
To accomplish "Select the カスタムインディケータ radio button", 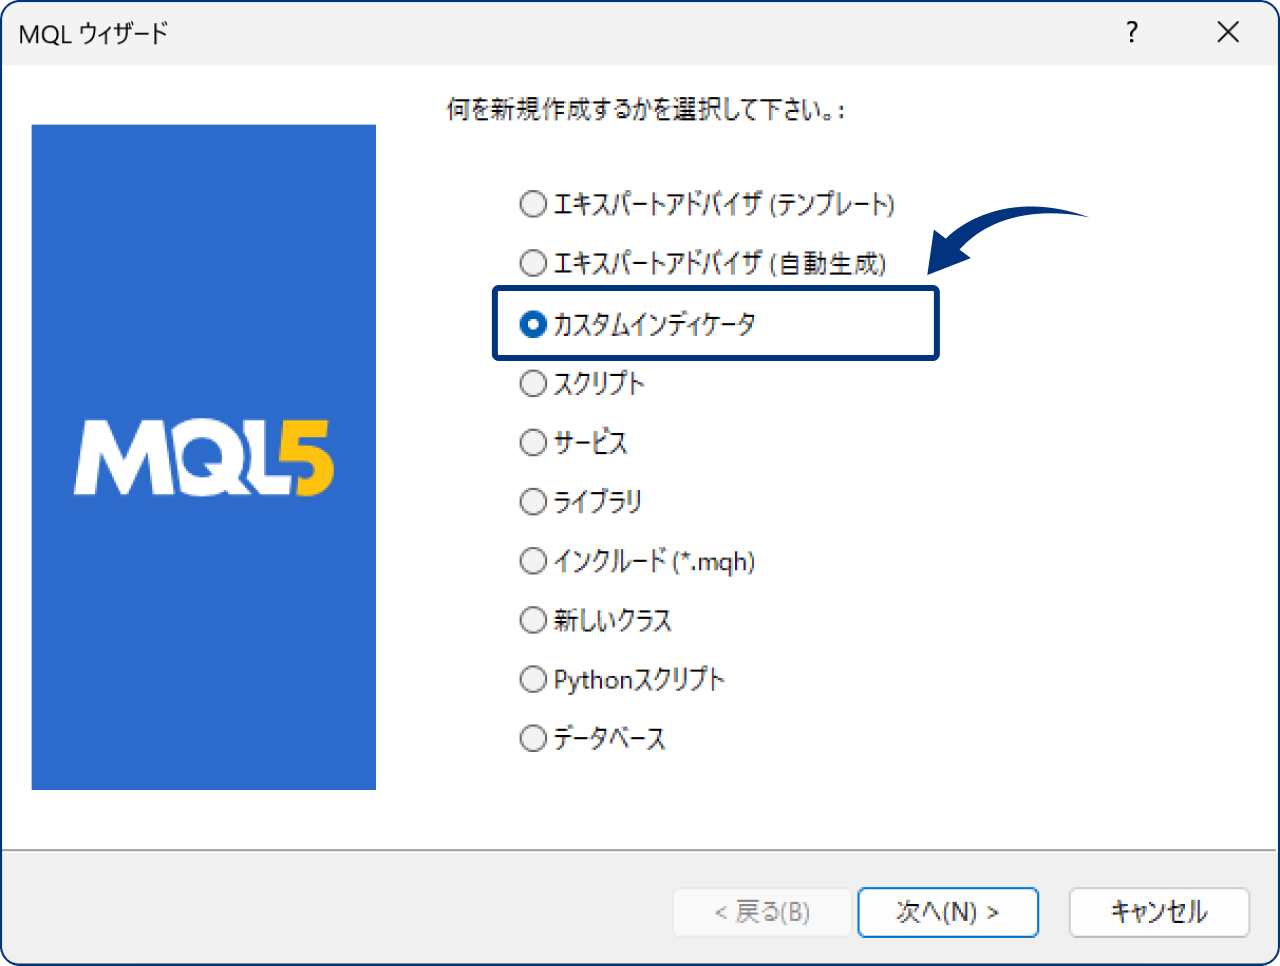I will (x=533, y=323).
